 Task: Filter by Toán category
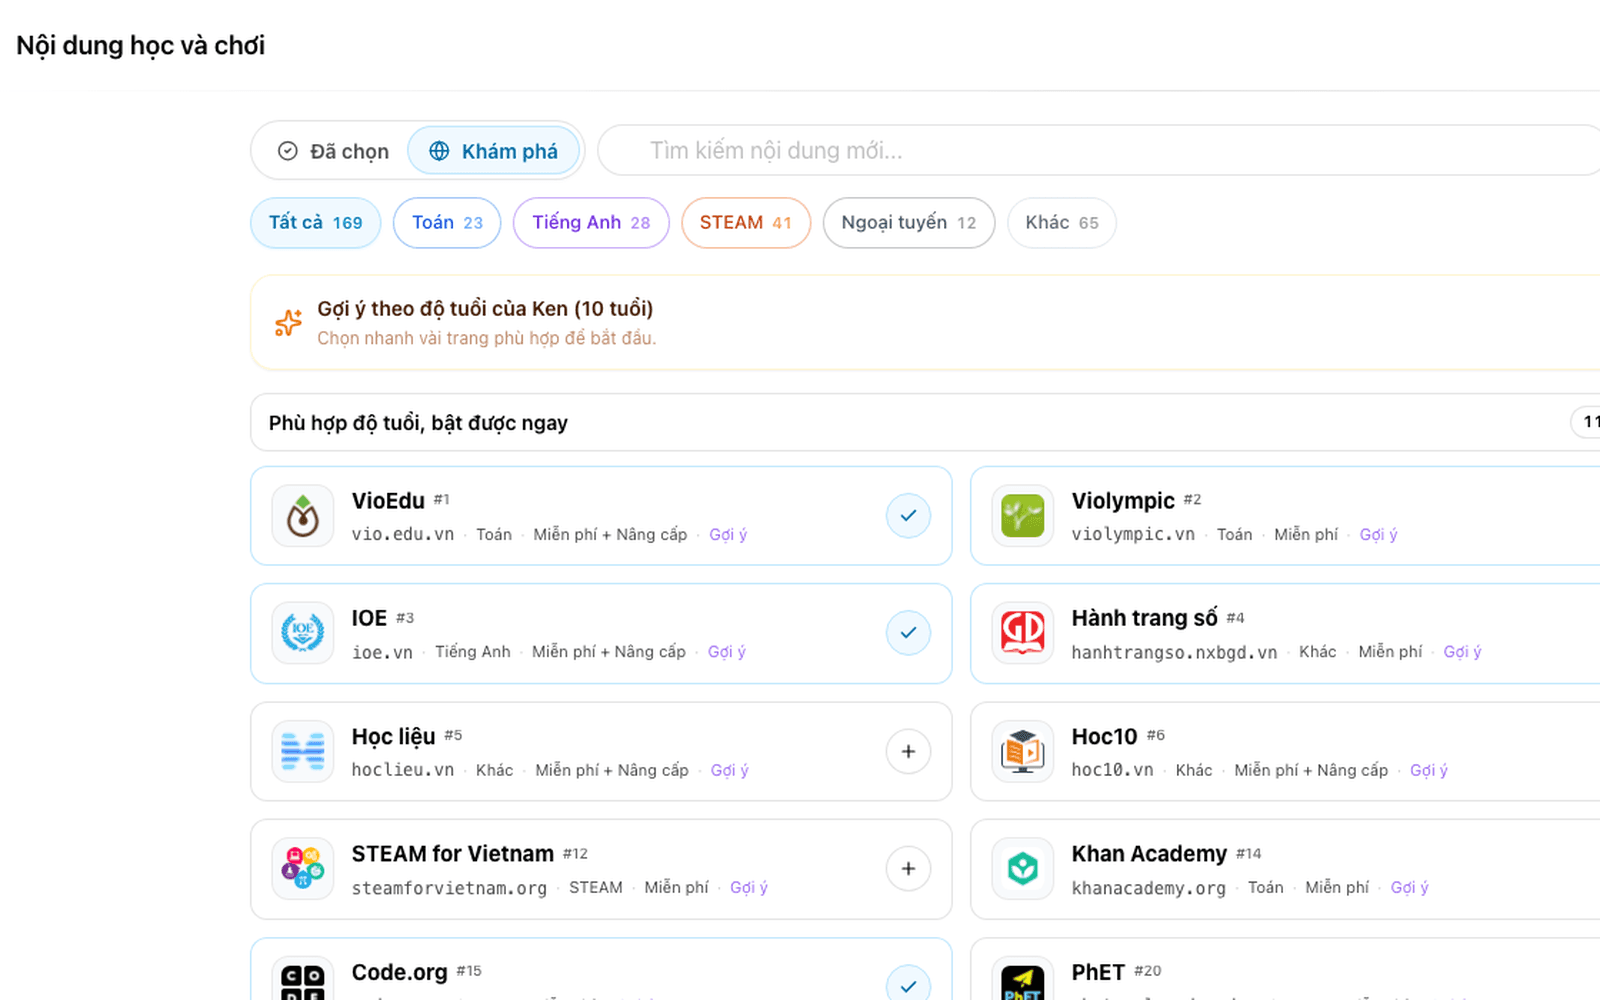447,223
